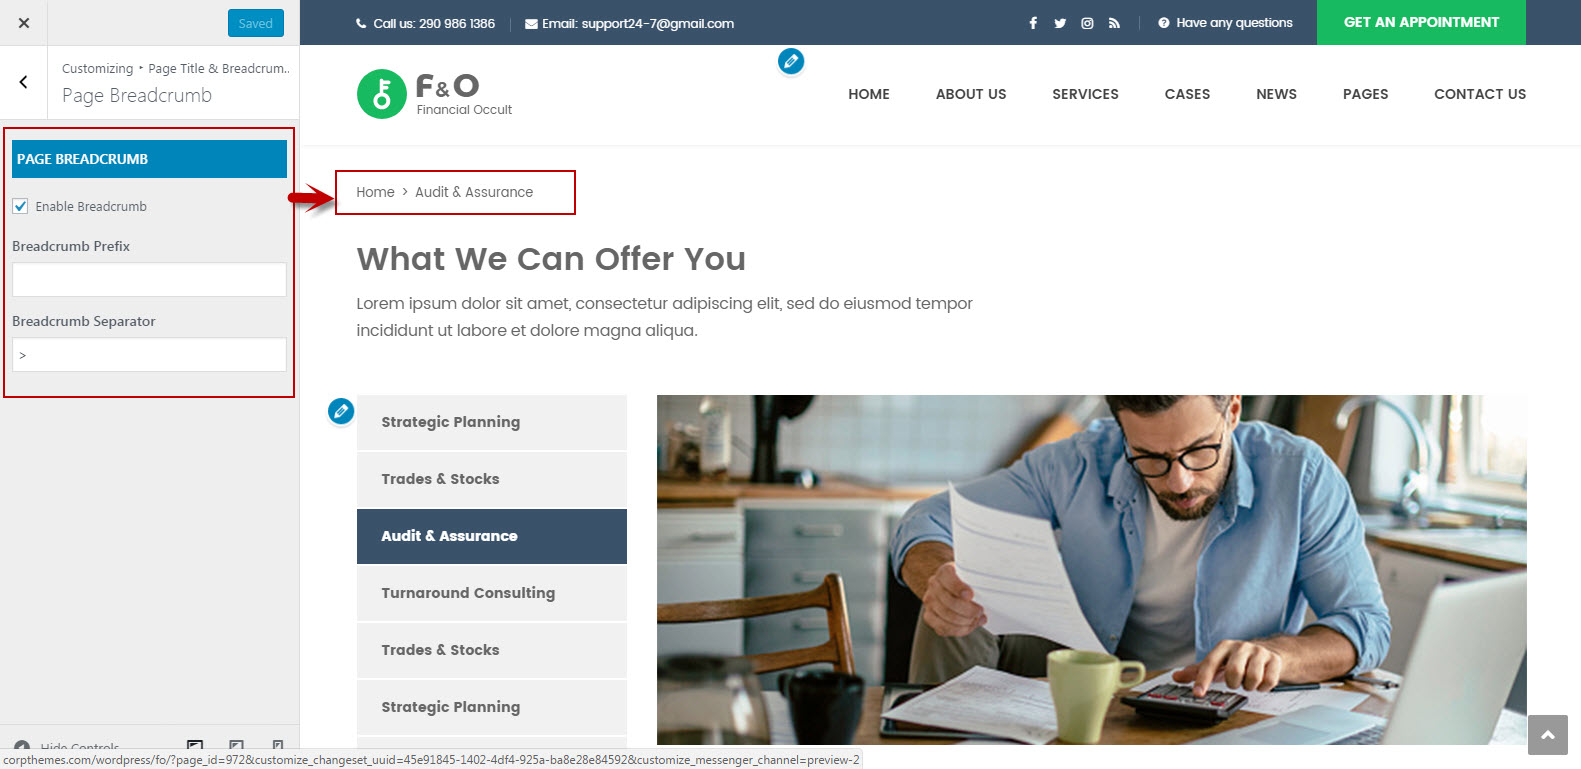Screen dimensions: 1581x769
Task: Click the GET AN APPOINTMENT button
Action: tap(1421, 22)
